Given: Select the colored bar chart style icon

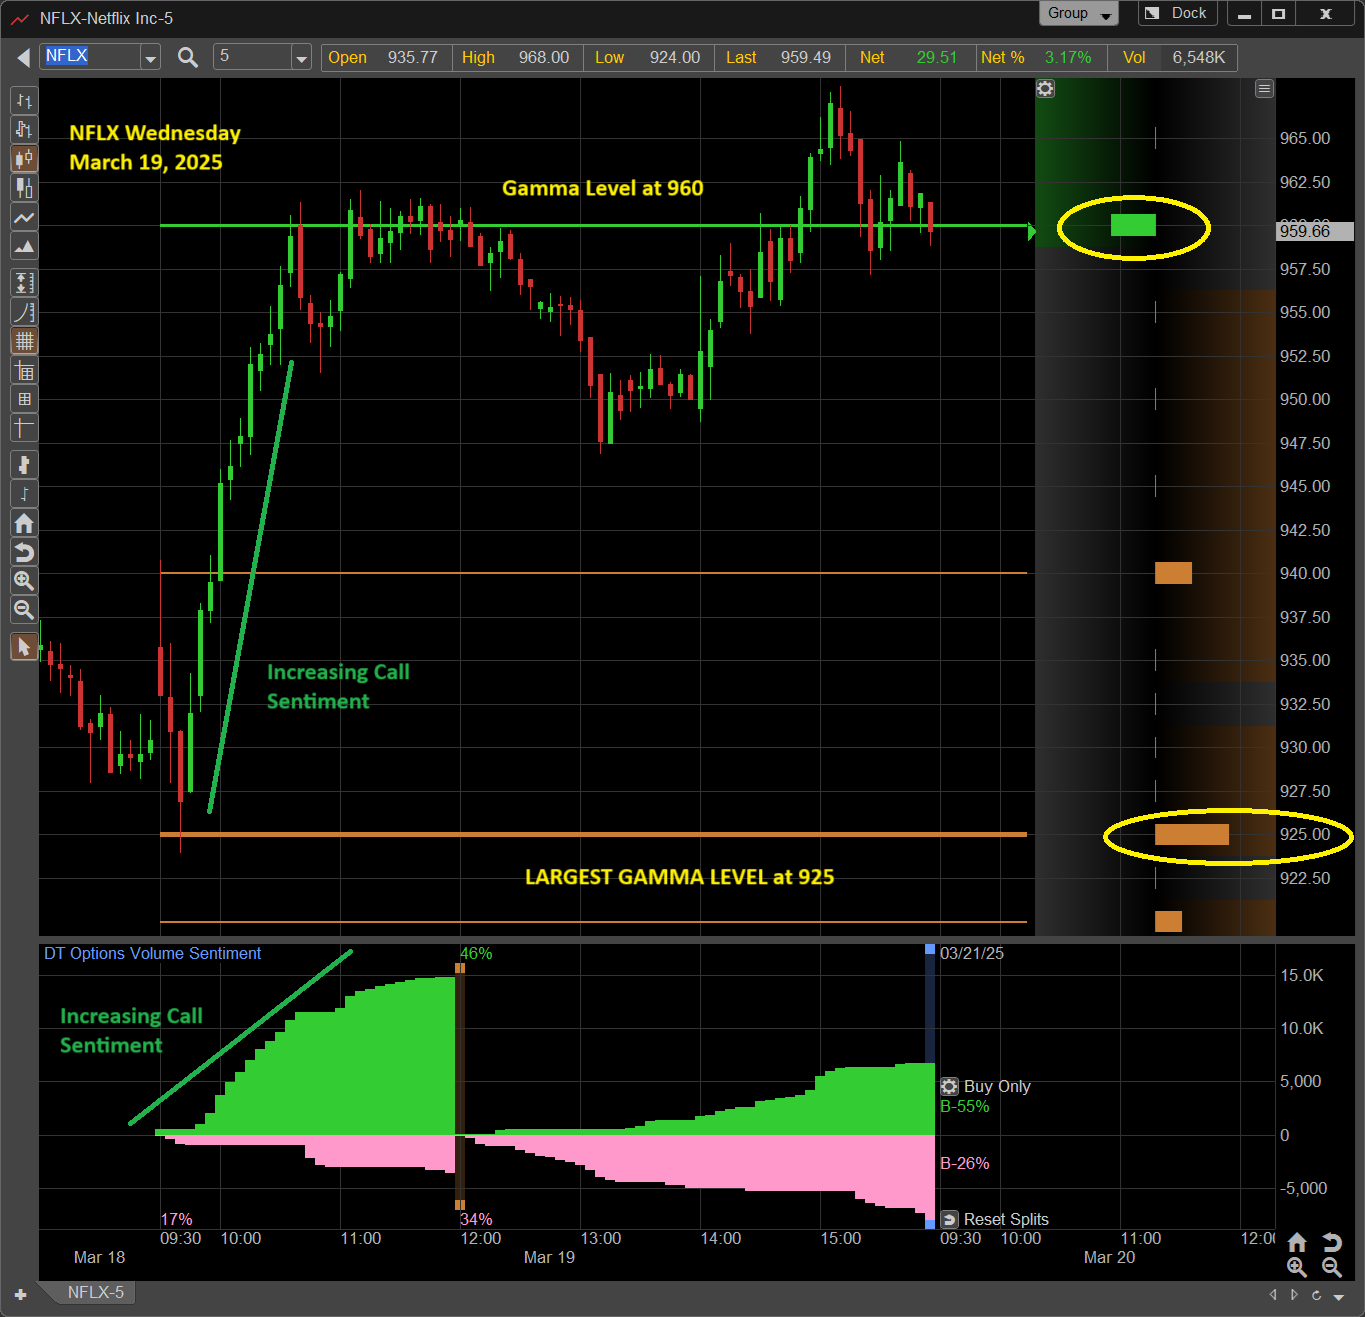Looking at the screenshot, I should pos(24,130).
